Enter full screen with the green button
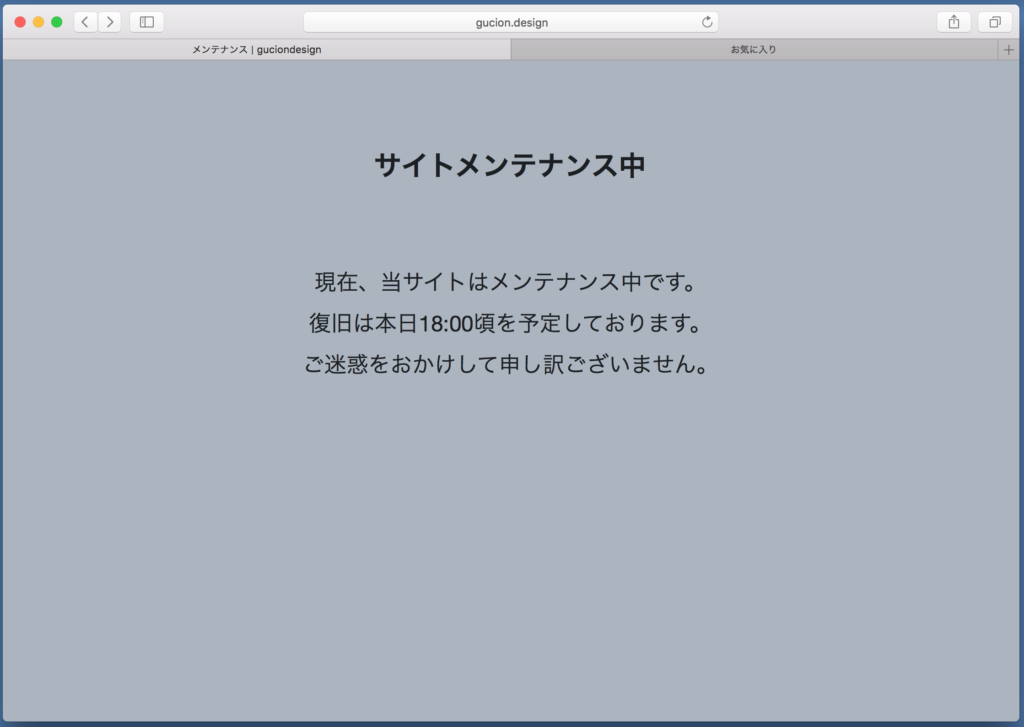This screenshot has height=727, width=1024. [57, 22]
